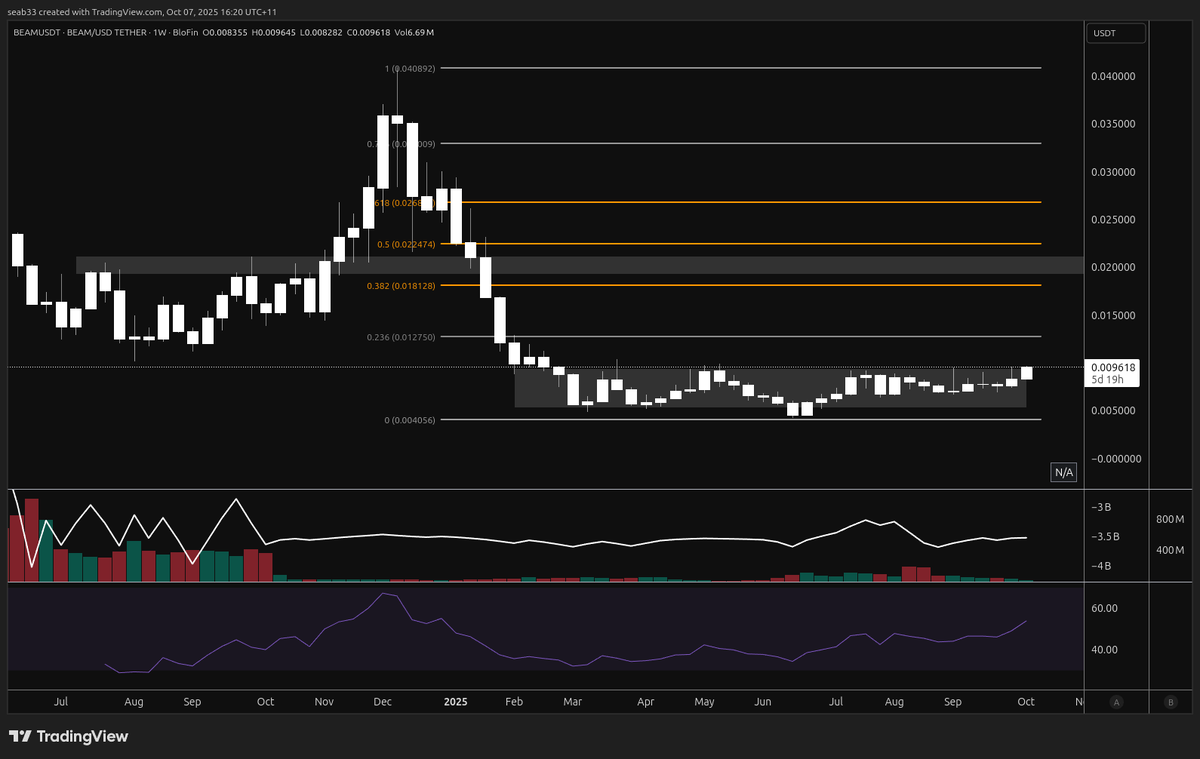1200x759 pixels.
Task: Select the Fib 0.5 (0.022474) label
Action: coord(406,244)
